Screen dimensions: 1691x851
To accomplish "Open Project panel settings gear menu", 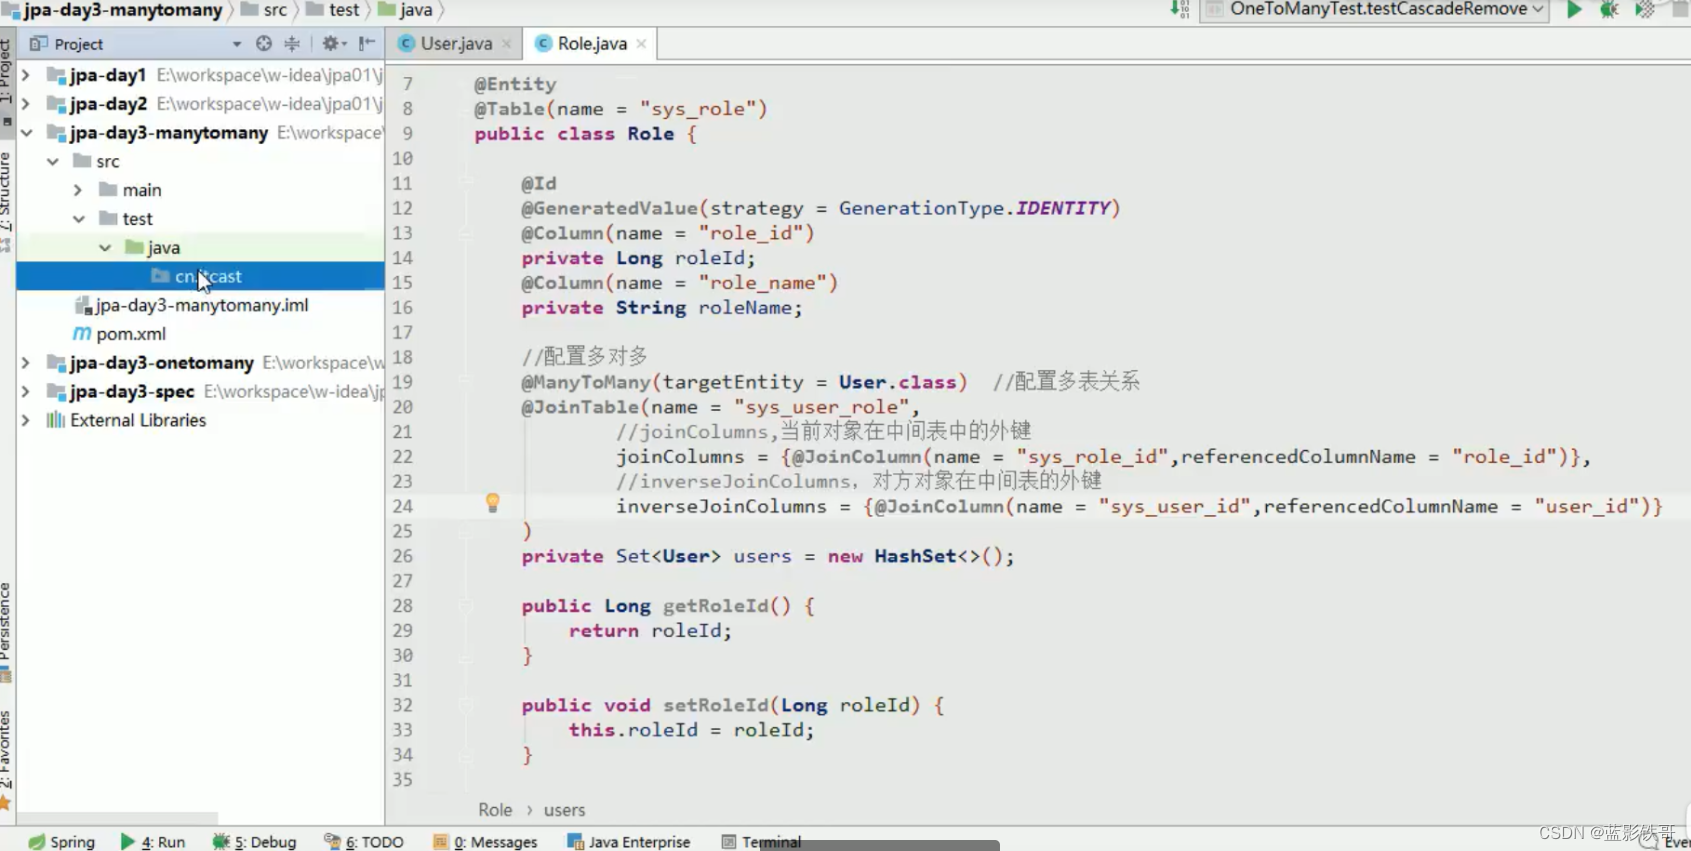I will point(333,44).
